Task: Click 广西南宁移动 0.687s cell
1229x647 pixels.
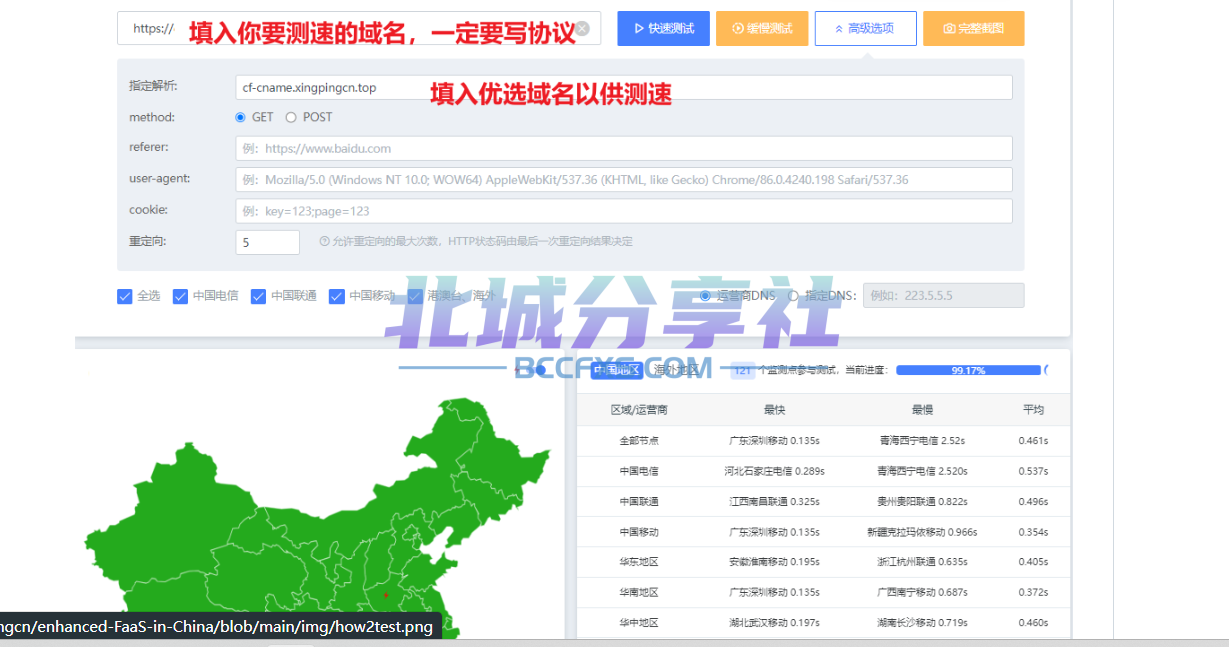Action: [x=922, y=592]
